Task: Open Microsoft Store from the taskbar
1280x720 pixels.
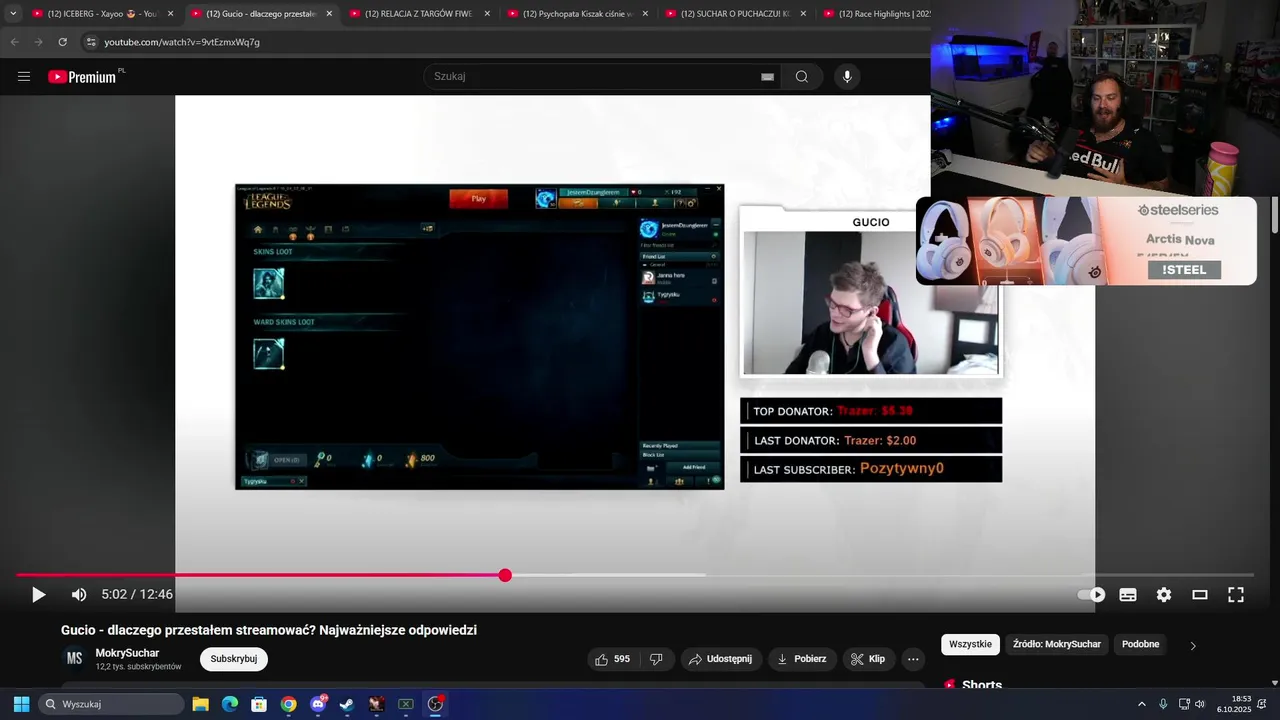Action: pyautogui.click(x=259, y=704)
